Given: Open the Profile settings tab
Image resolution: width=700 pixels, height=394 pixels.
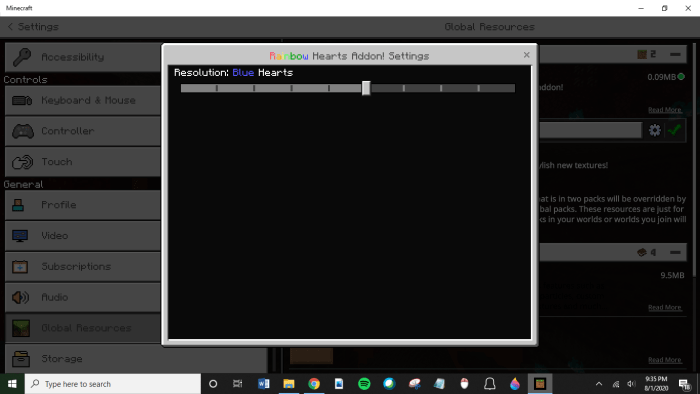Looking at the screenshot, I should click(83, 205).
